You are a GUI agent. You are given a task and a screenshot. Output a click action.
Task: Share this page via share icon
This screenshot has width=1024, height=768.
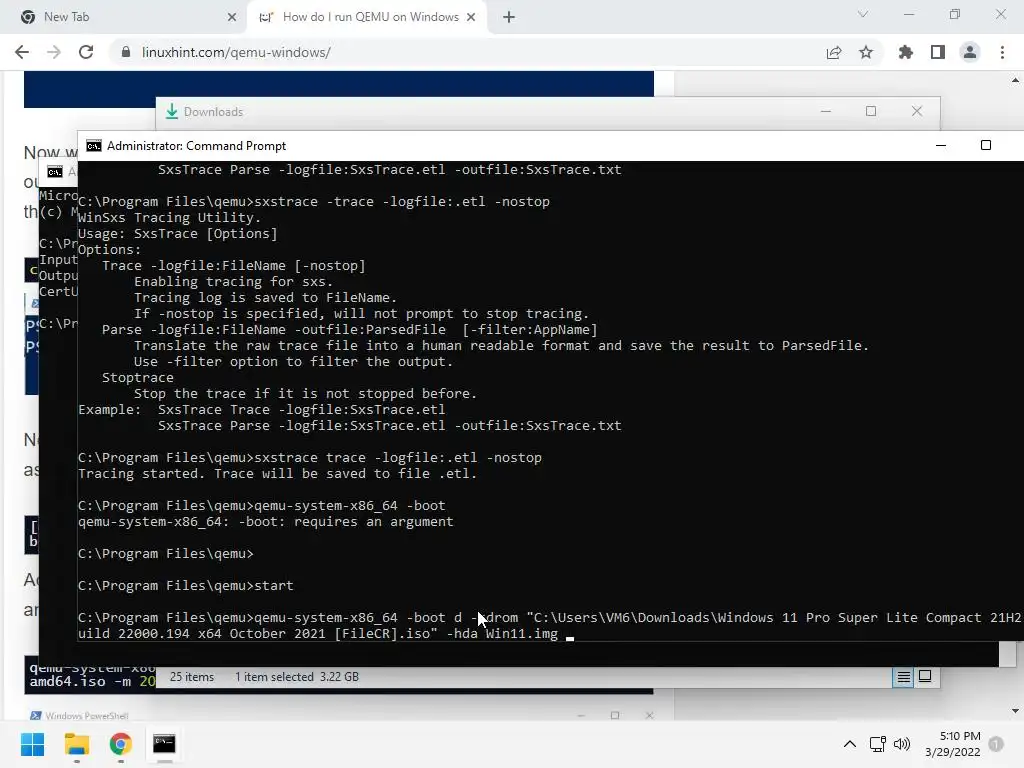834,52
